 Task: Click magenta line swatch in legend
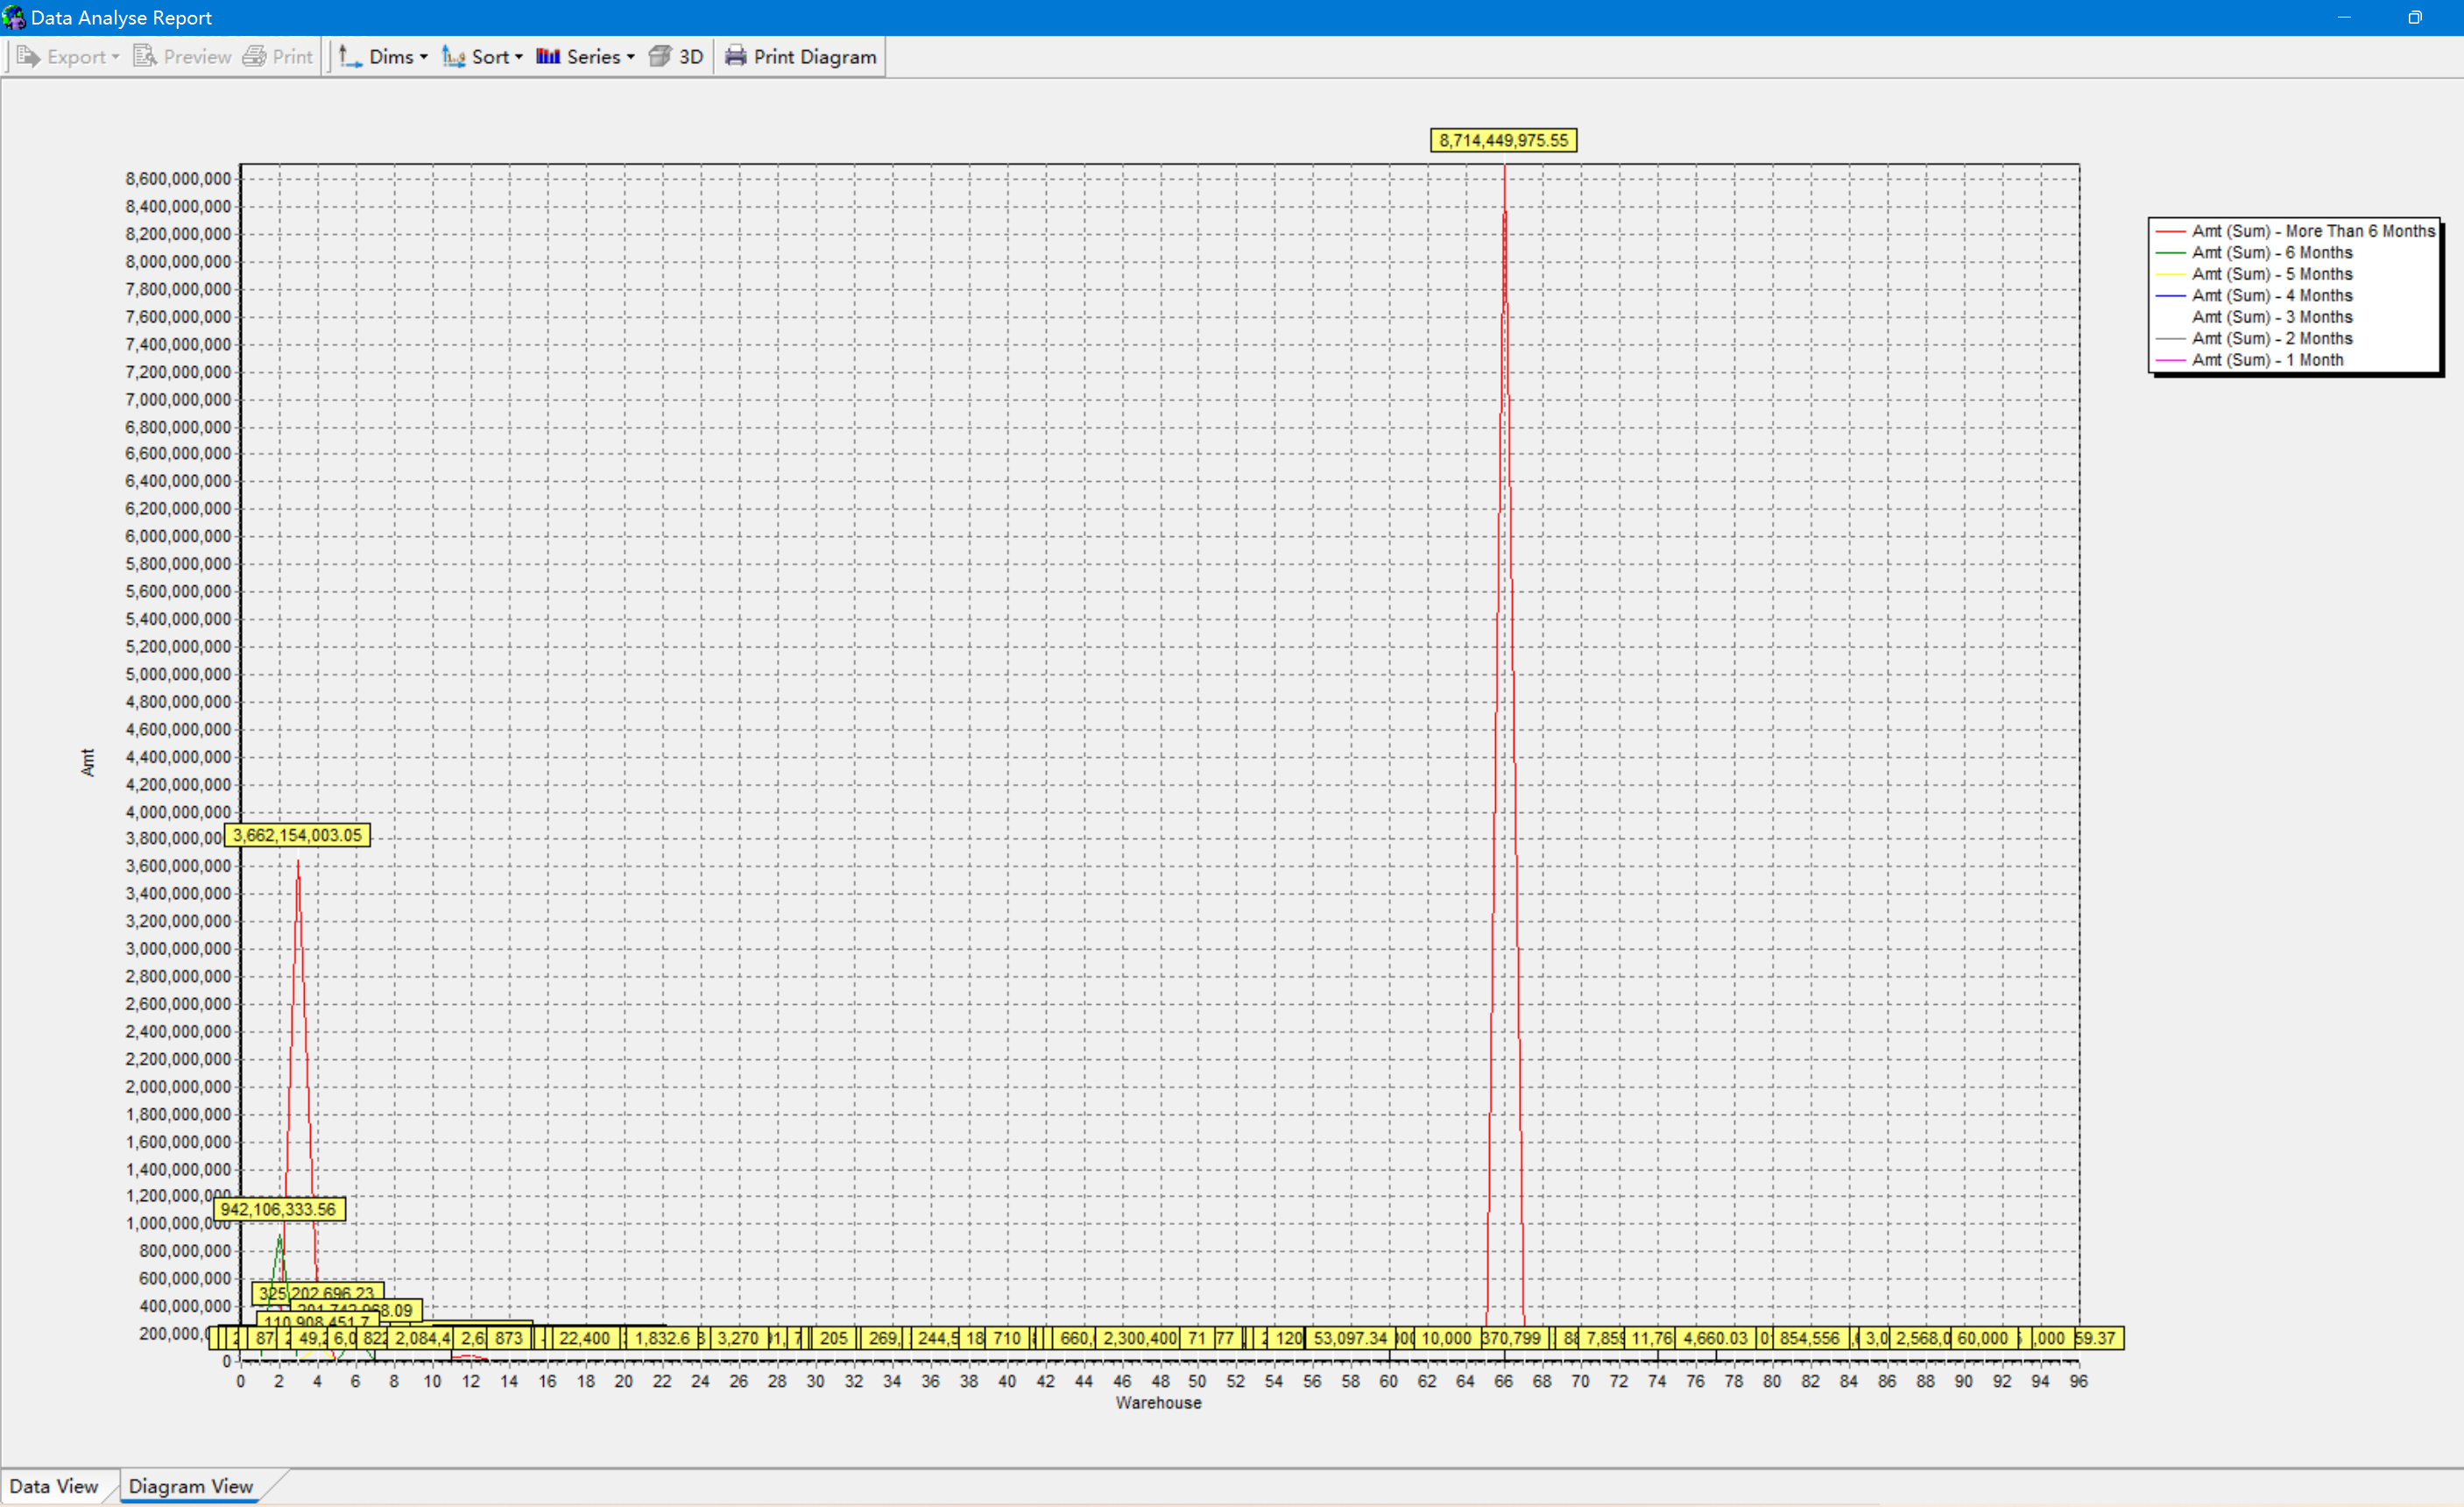tap(2170, 360)
